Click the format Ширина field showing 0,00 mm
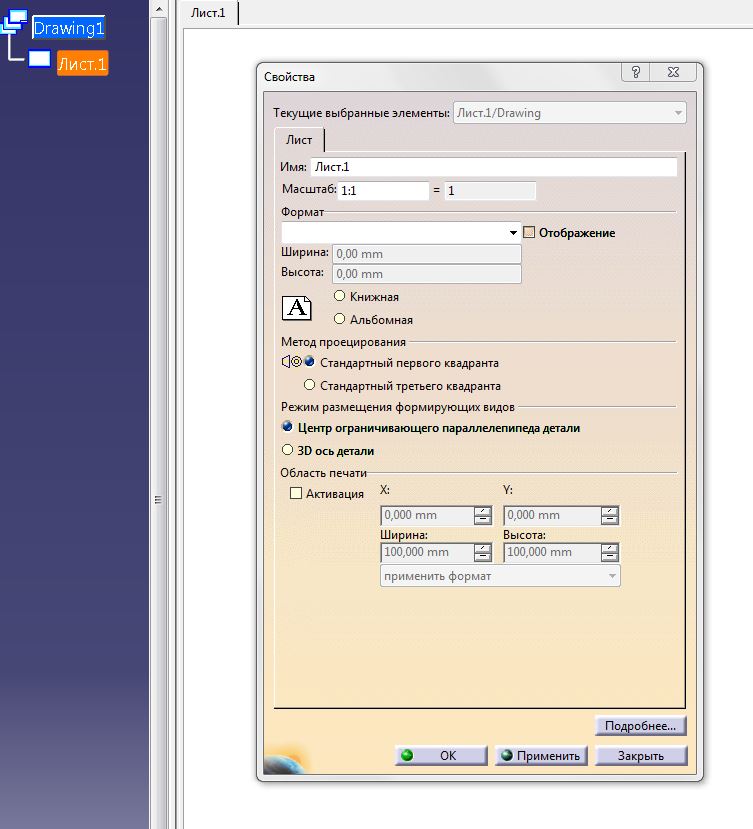This screenshot has height=829, width=753. 427,254
